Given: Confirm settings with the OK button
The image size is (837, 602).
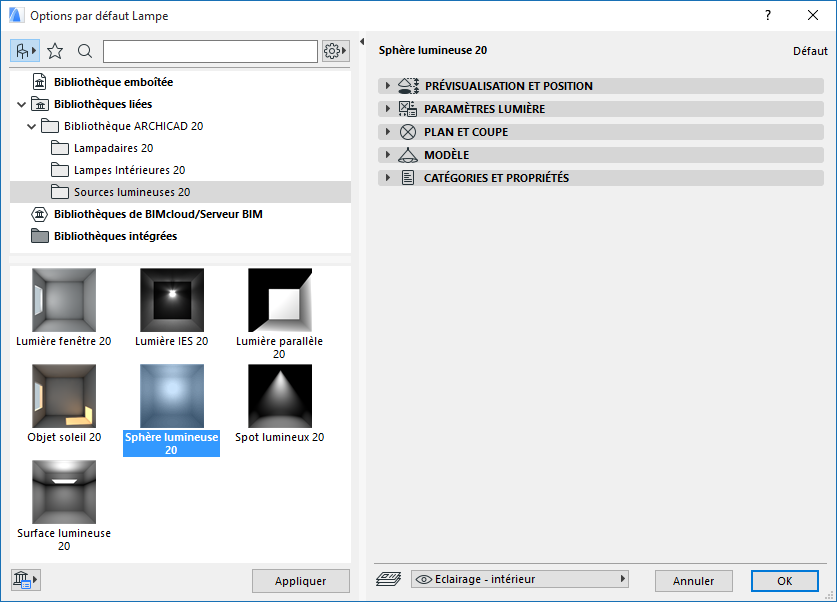Looking at the screenshot, I should [x=785, y=581].
